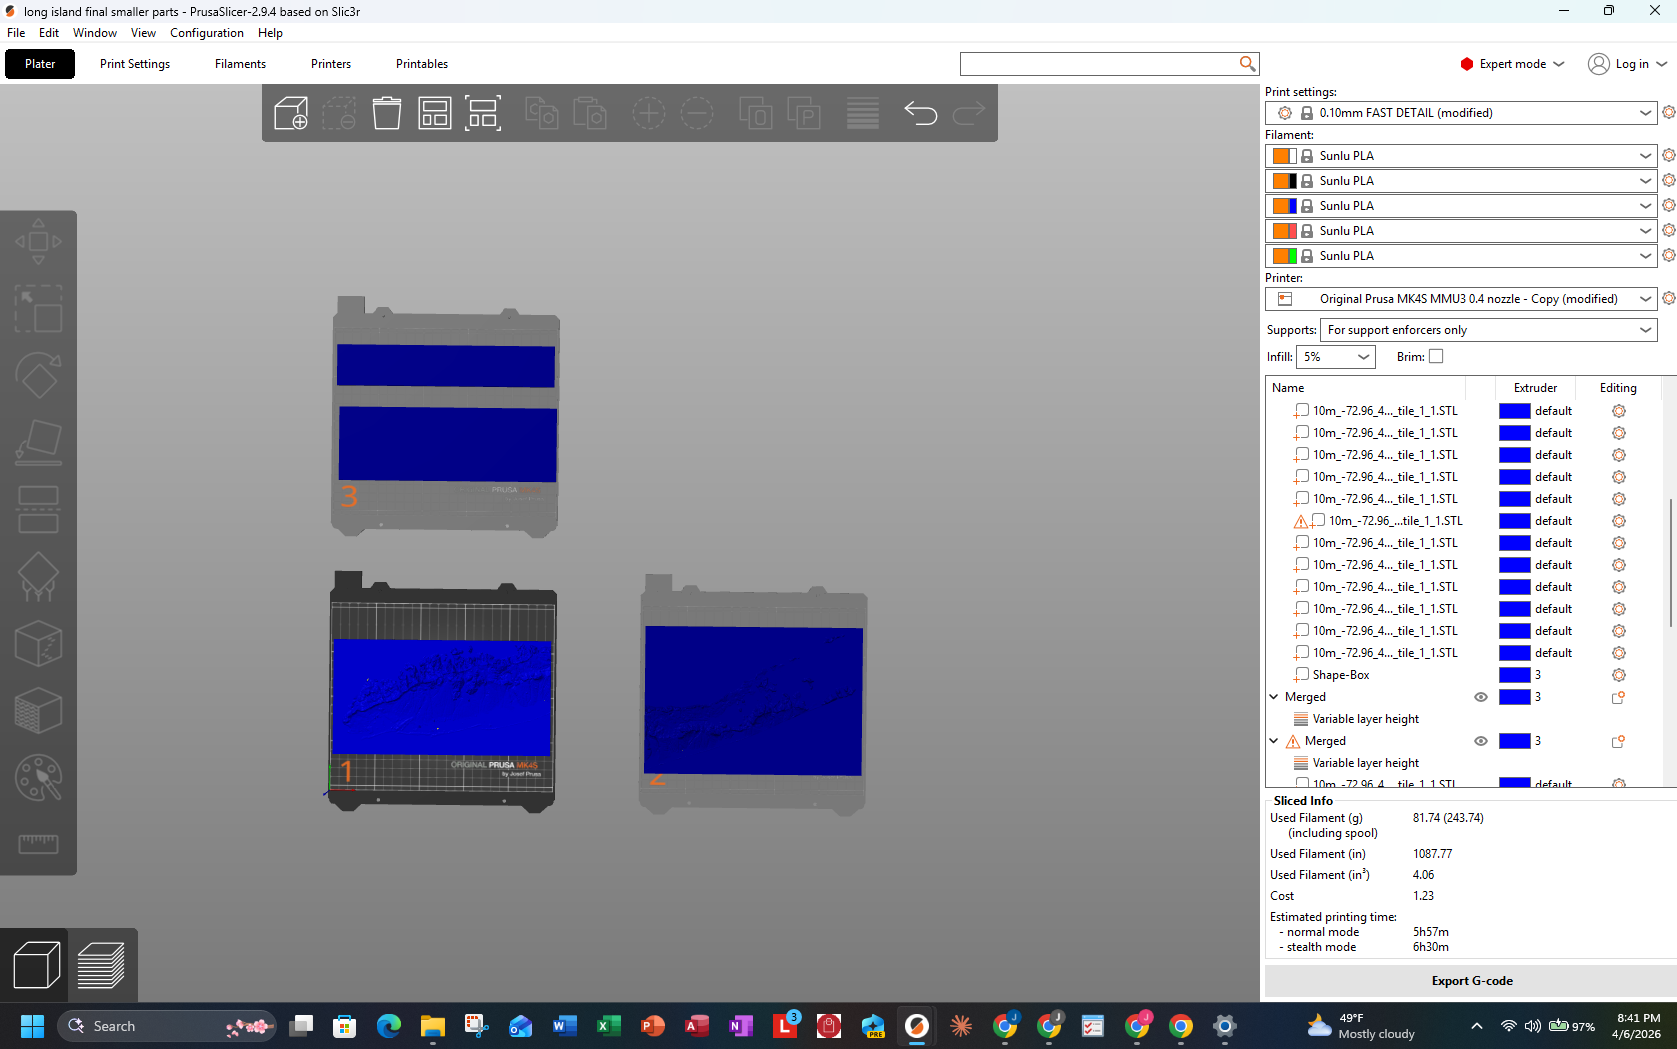Click red filament color swatch
The height and width of the screenshot is (1049, 1677).
(x=1292, y=231)
